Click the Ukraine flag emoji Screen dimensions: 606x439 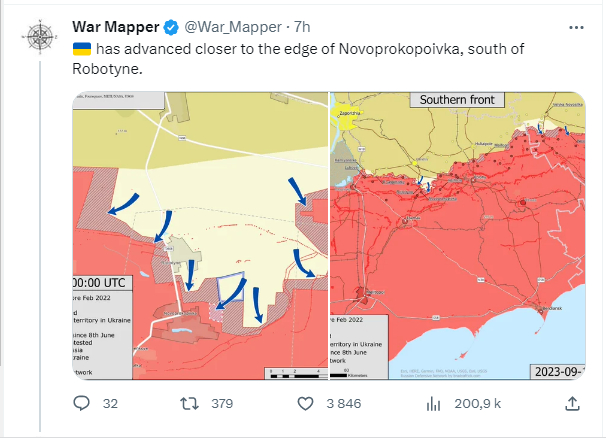pyautogui.click(x=82, y=49)
